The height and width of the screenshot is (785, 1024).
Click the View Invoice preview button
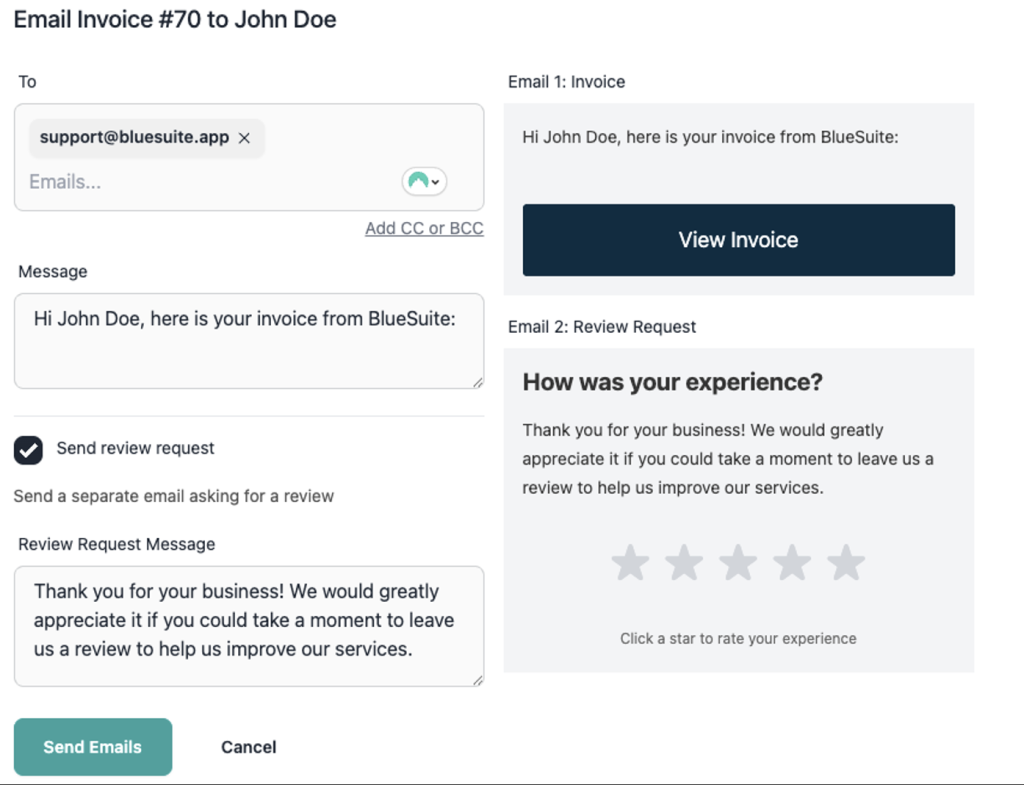pos(739,240)
